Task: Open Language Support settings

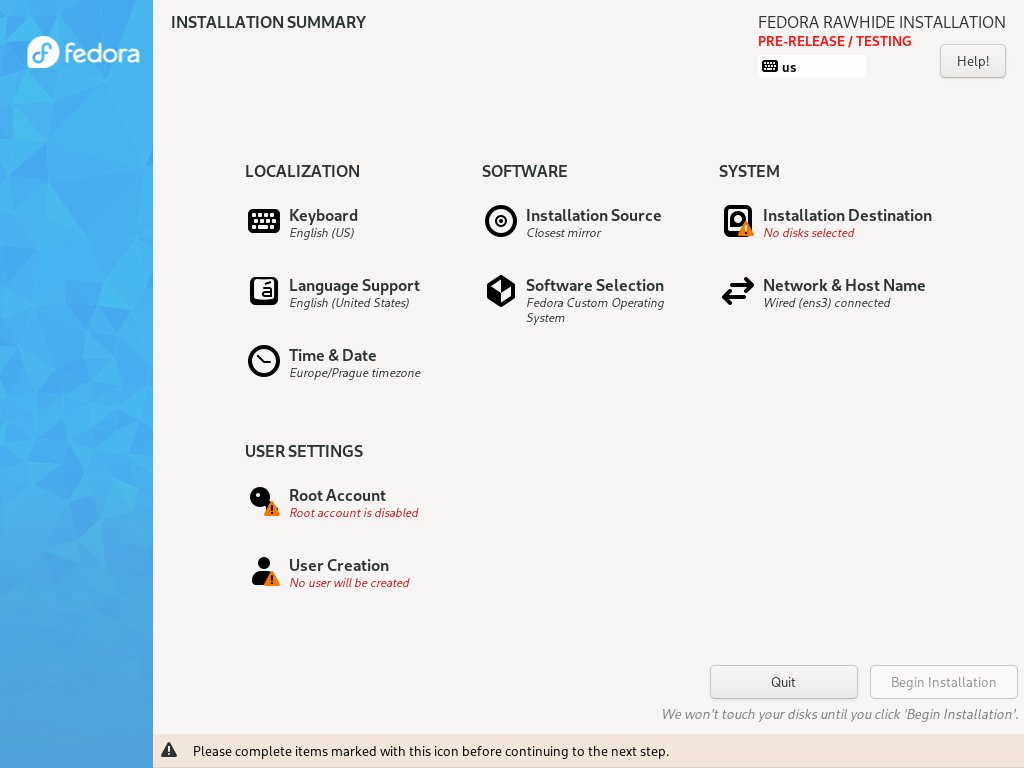Action: click(354, 285)
